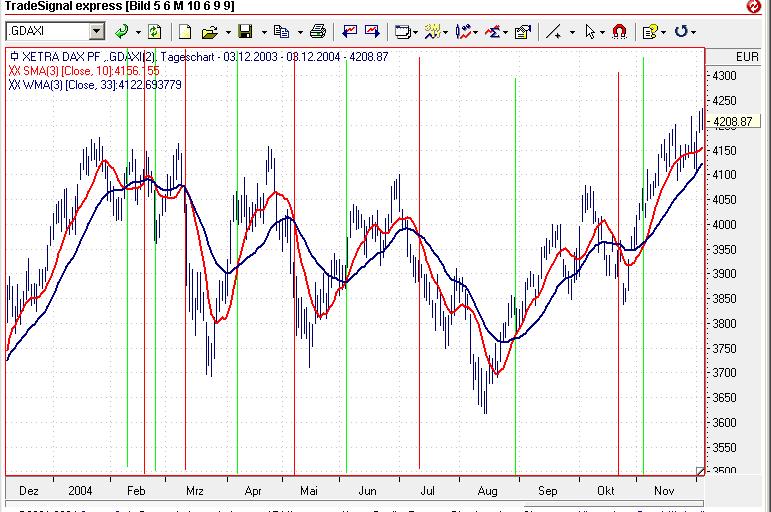Screen dimensions: 771x512
Task: Click the green refresh chart icon
Action: tap(155, 32)
